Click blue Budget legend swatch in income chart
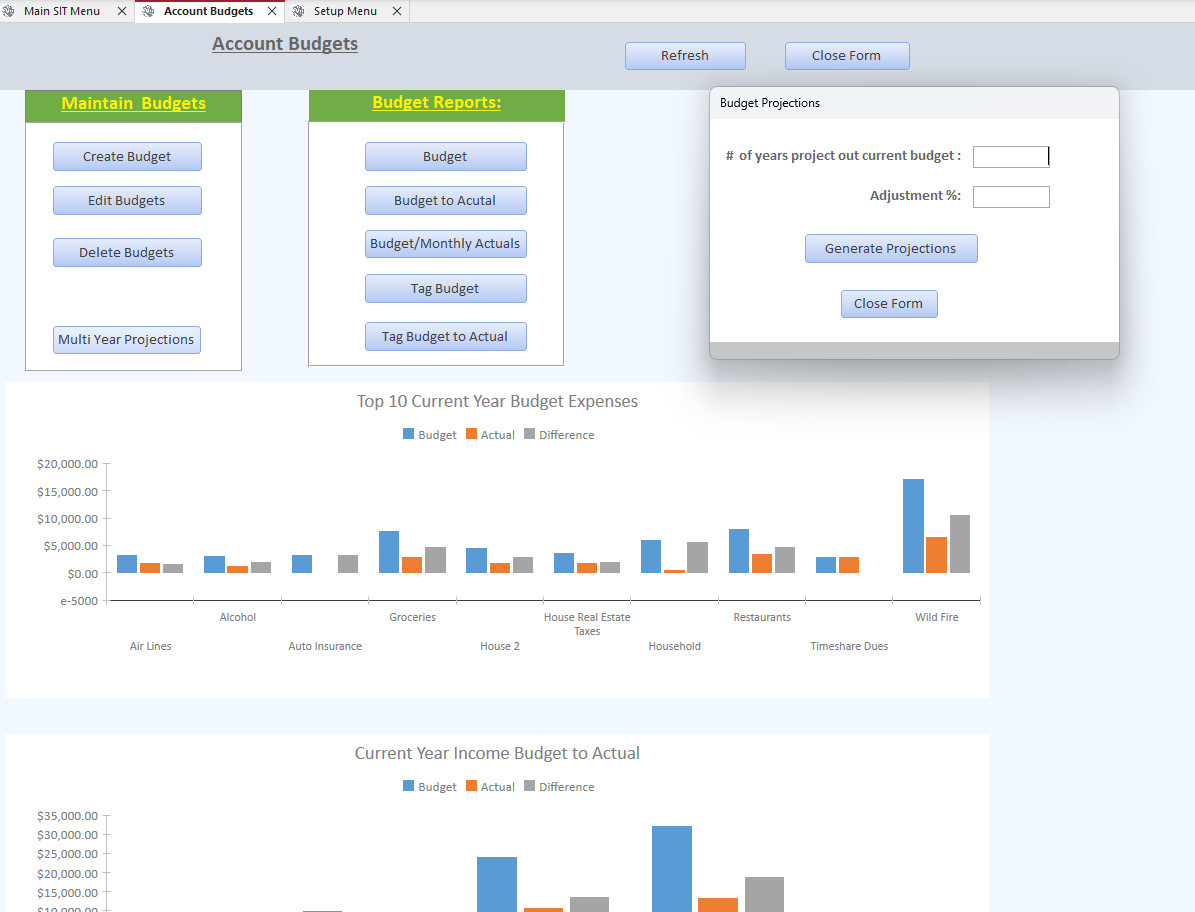1195x912 pixels. (x=408, y=786)
